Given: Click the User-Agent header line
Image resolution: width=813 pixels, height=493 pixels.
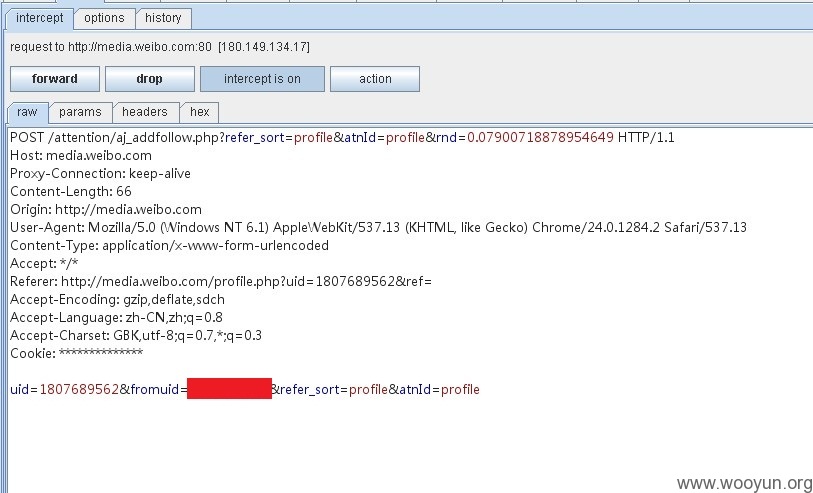Looking at the screenshot, I should (379, 228).
